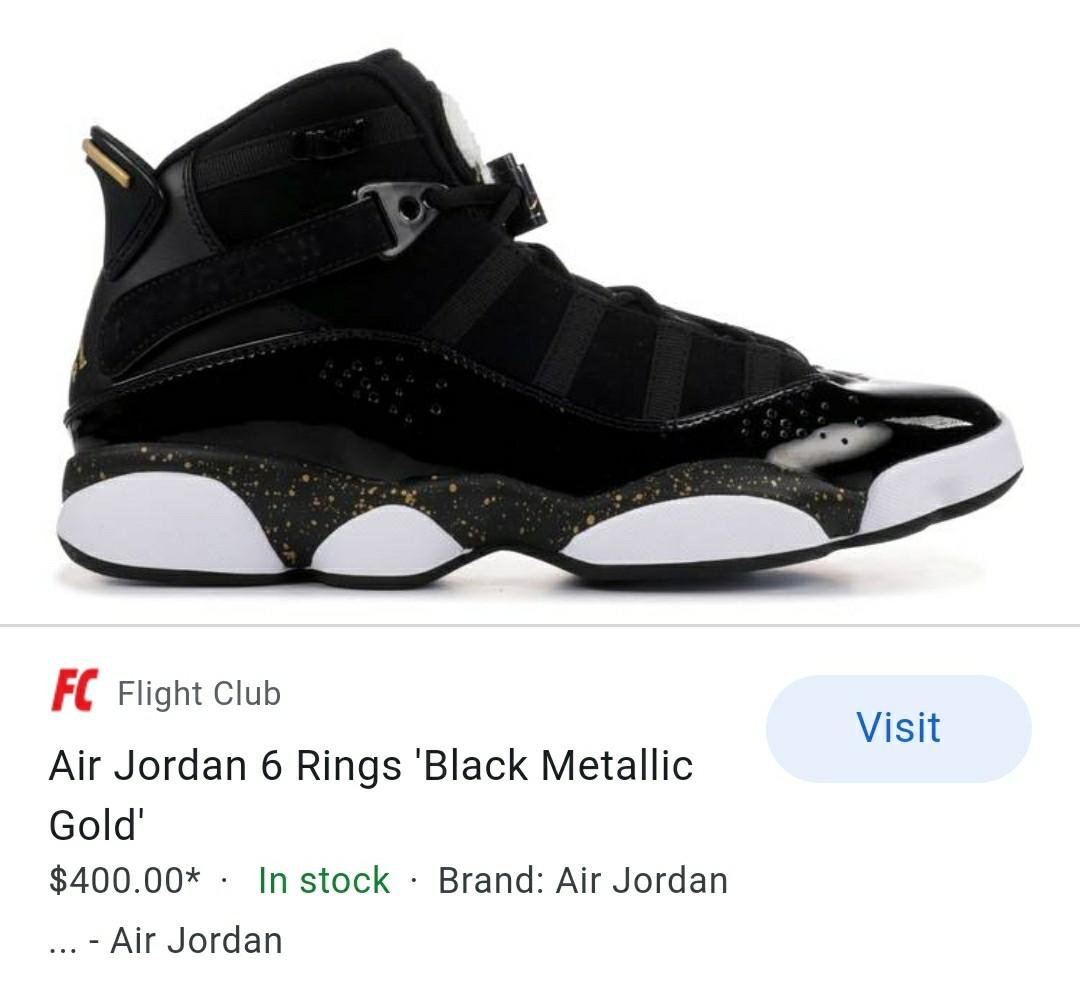Tap the Visit button
The width and height of the screenshot is (1080, 985).
898,728
